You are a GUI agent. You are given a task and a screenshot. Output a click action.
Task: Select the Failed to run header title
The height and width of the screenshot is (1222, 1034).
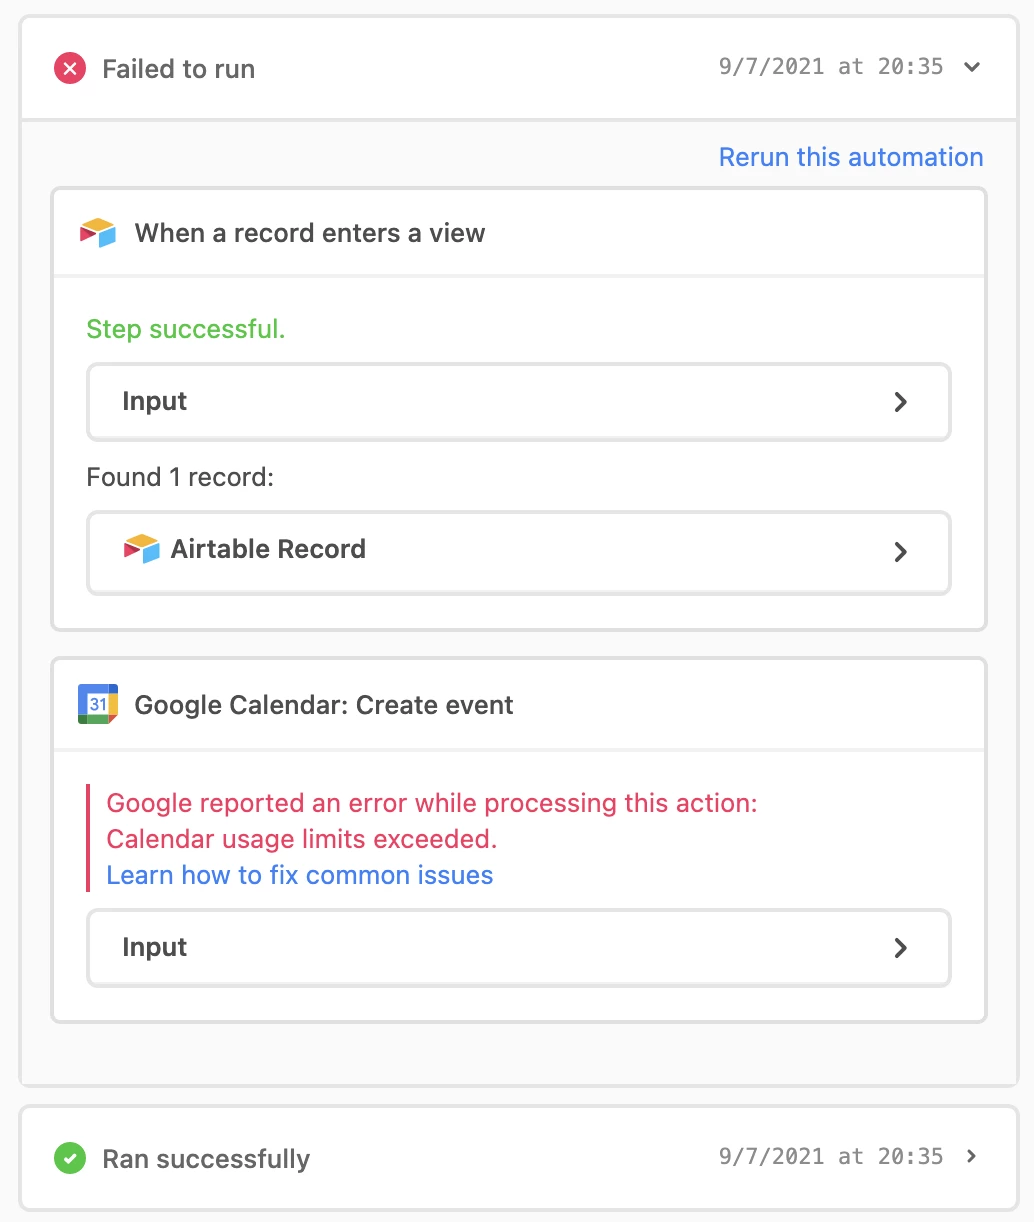click(x=179, y=69)
